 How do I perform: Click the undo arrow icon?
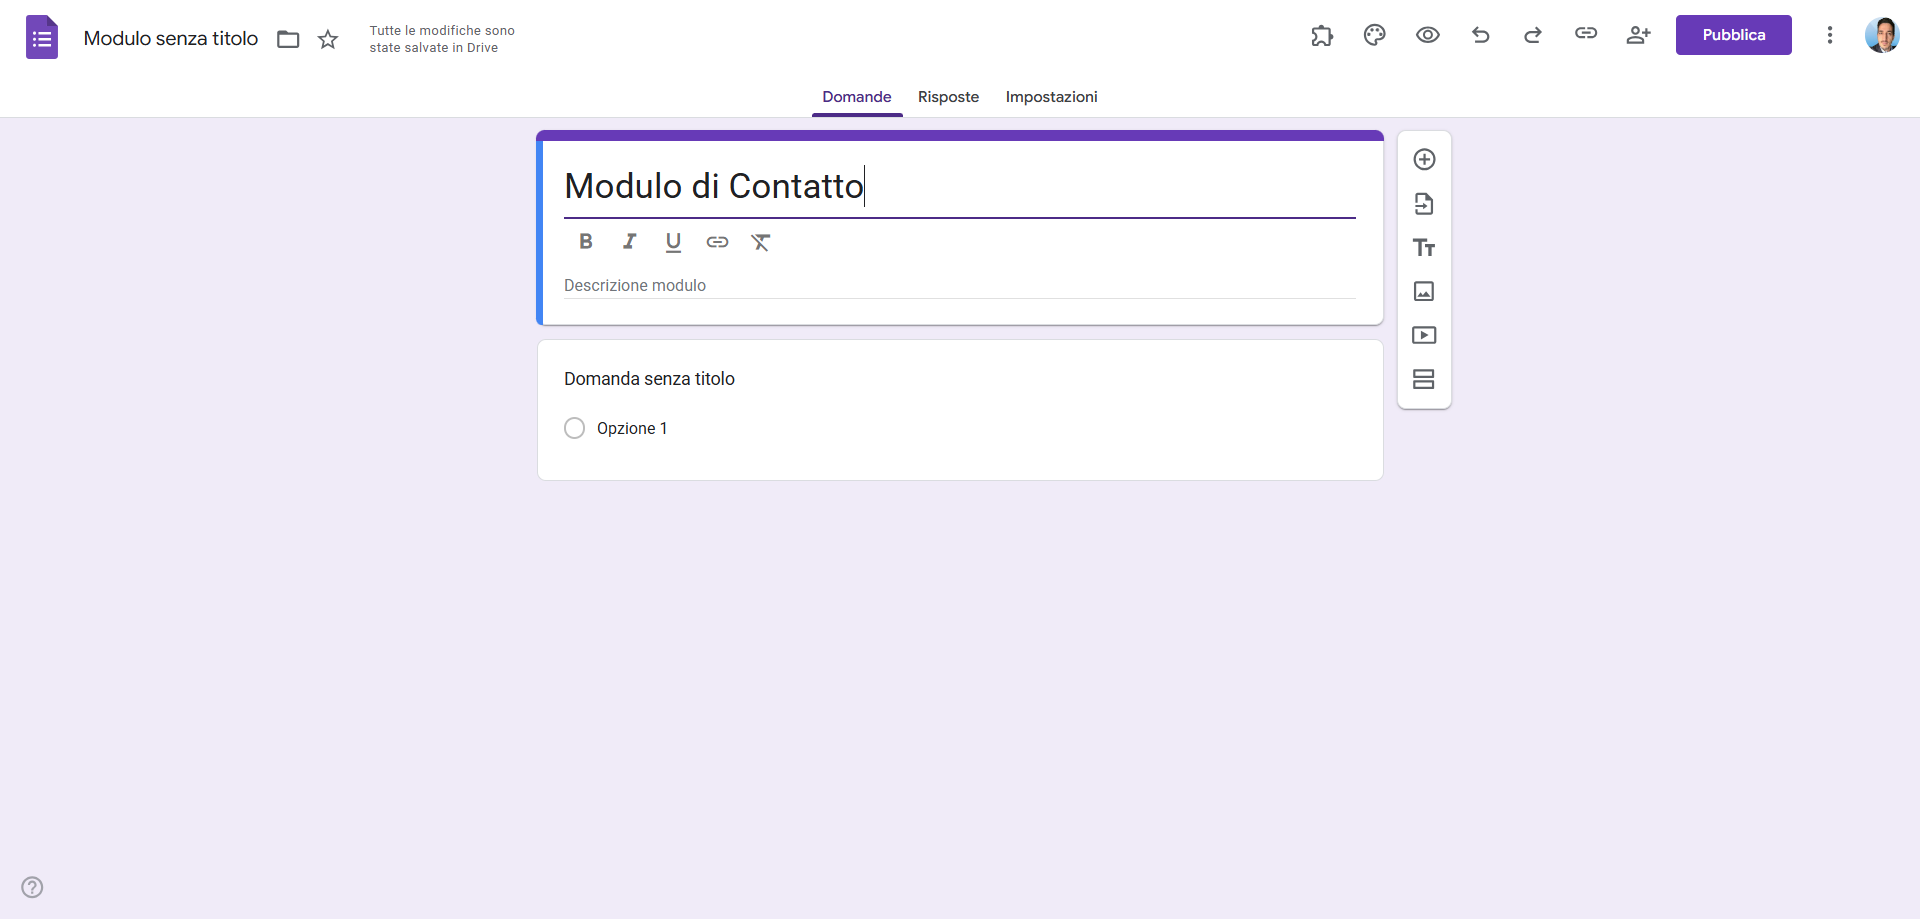point(1481,35)
